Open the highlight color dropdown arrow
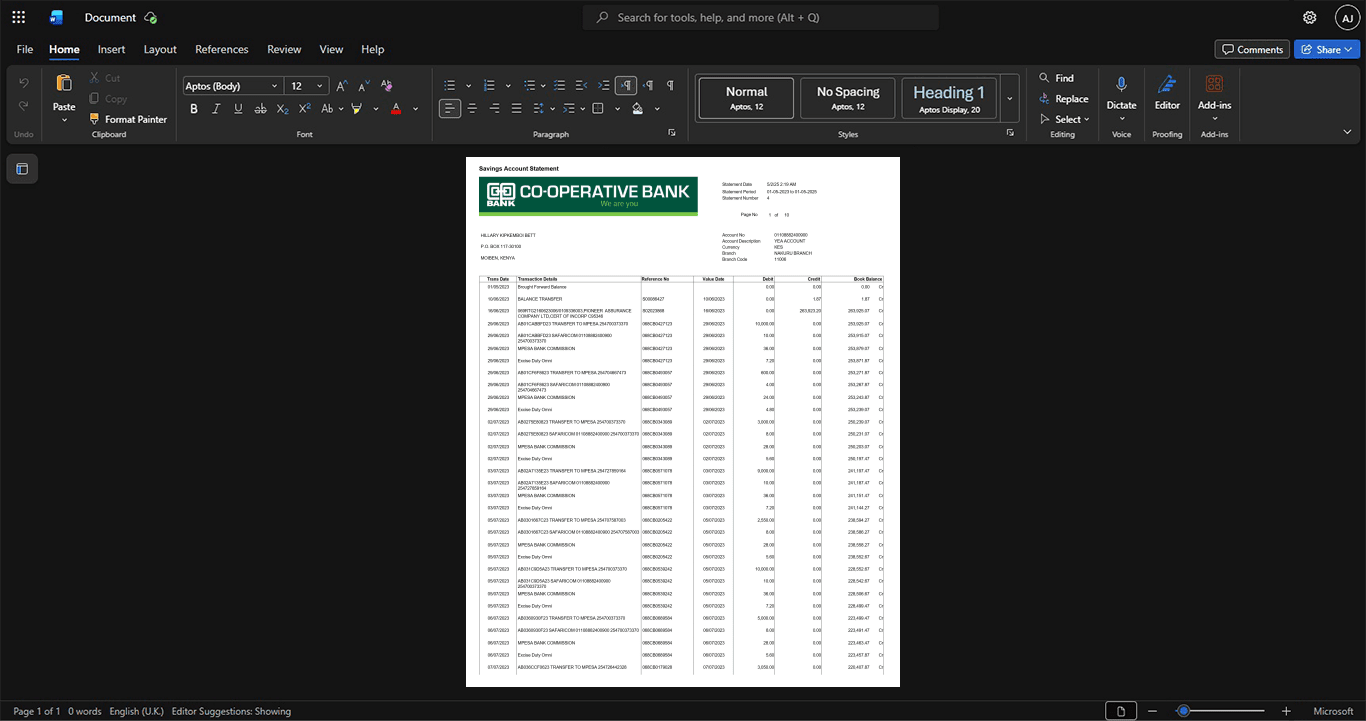Image resolution: width=1366 pixels, height=721 pixels. tap(375, 109)
